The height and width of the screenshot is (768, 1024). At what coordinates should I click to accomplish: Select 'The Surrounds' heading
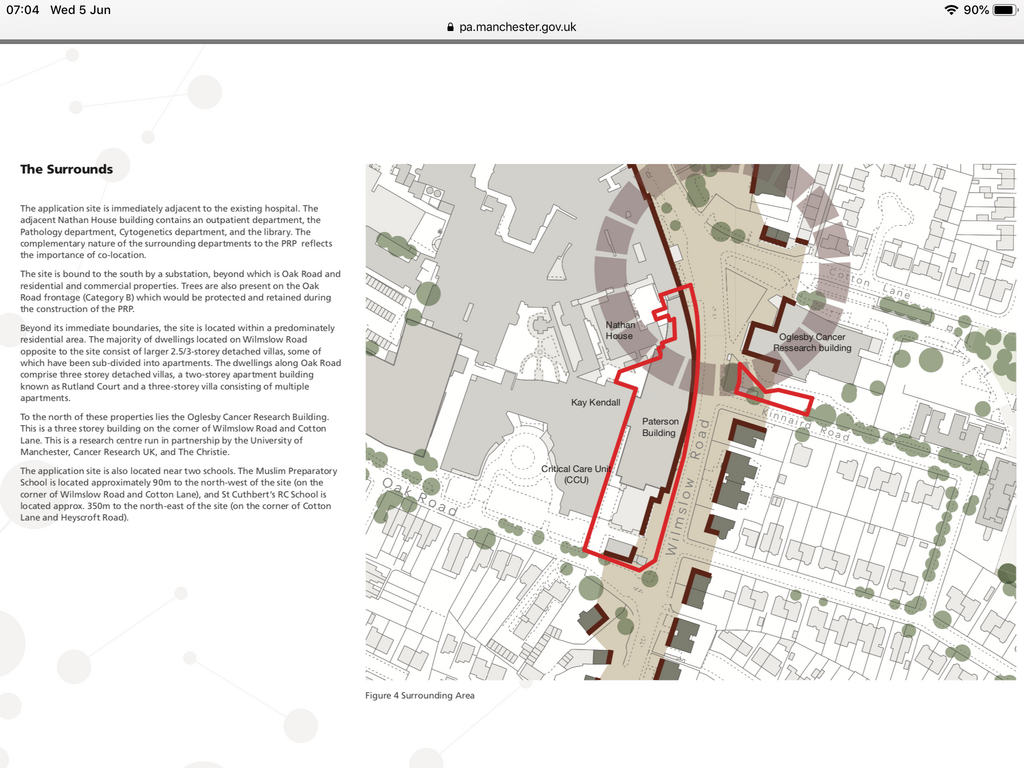click(x=67, y=169)
